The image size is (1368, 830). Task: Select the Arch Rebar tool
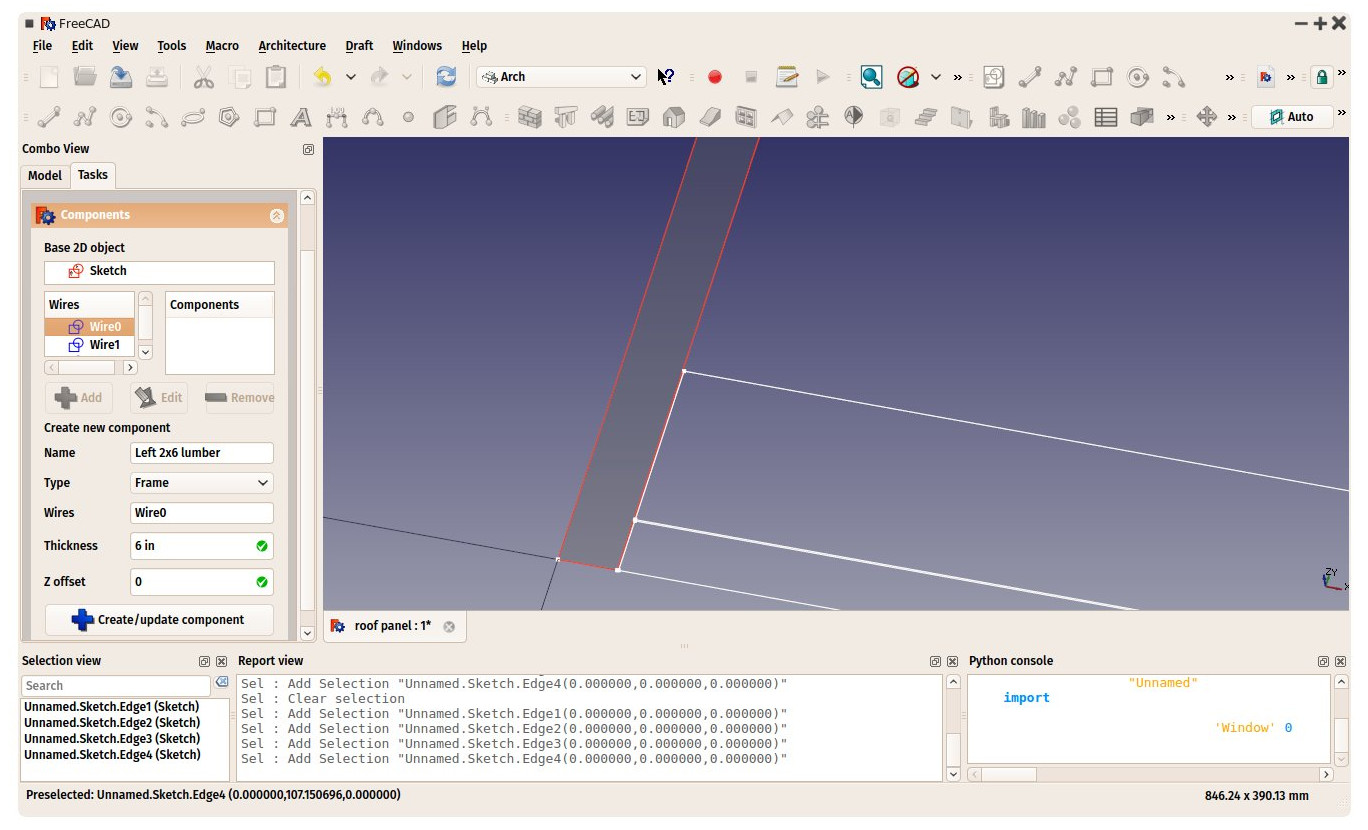coord(602,117)
